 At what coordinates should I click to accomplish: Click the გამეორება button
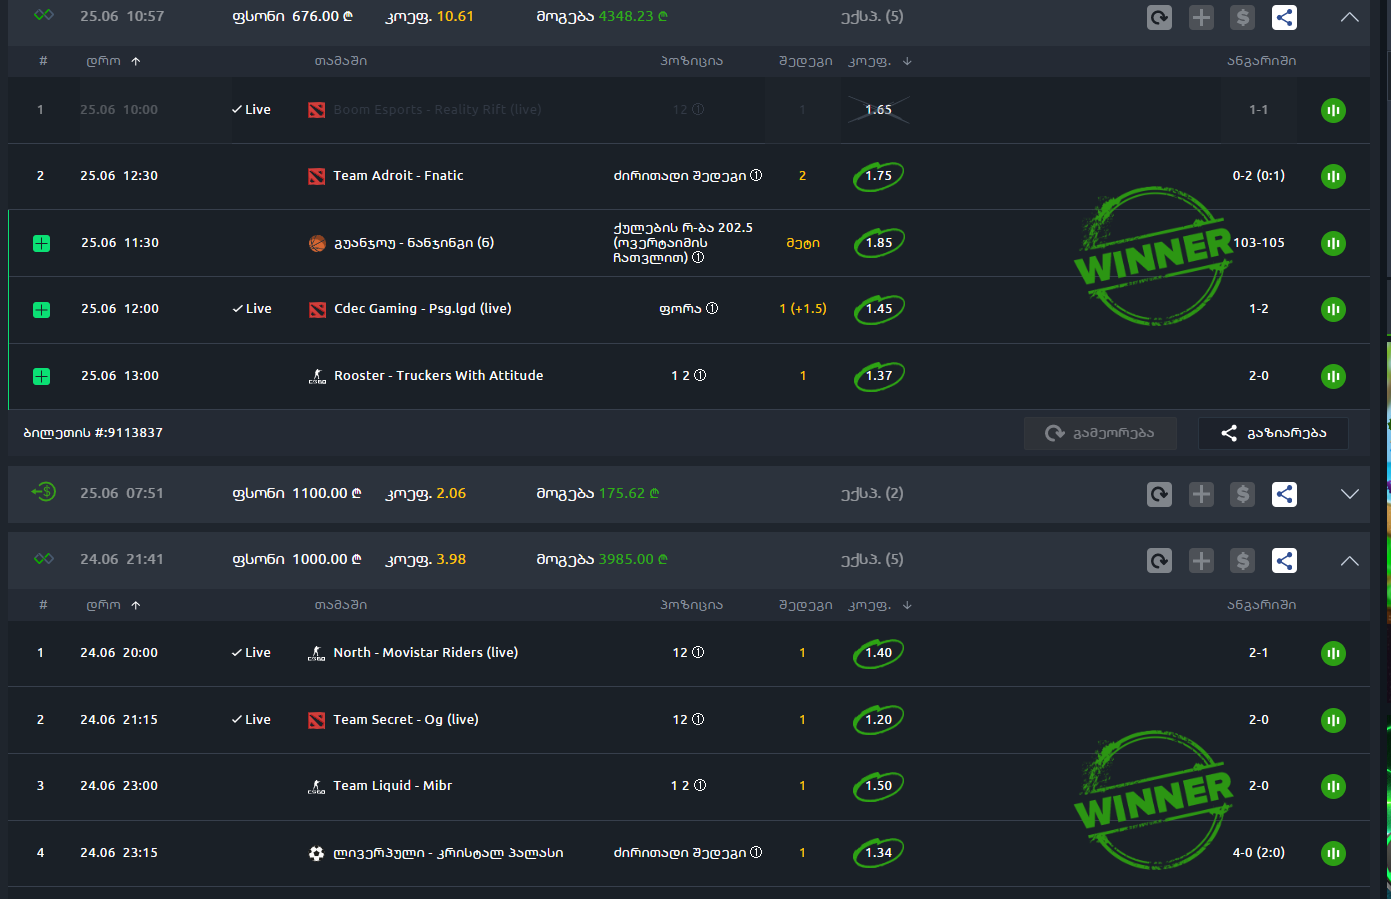pyautogui.click(x=1100, y=433)
